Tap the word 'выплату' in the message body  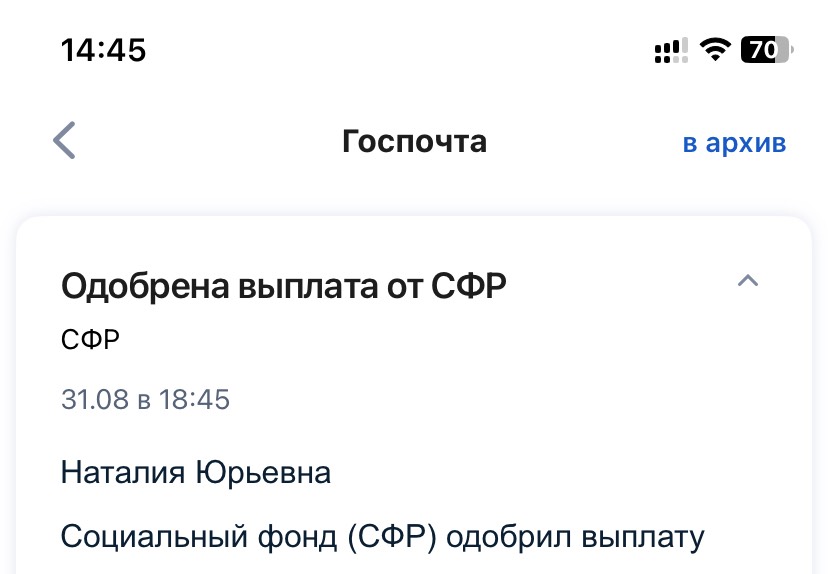point(643,538)
